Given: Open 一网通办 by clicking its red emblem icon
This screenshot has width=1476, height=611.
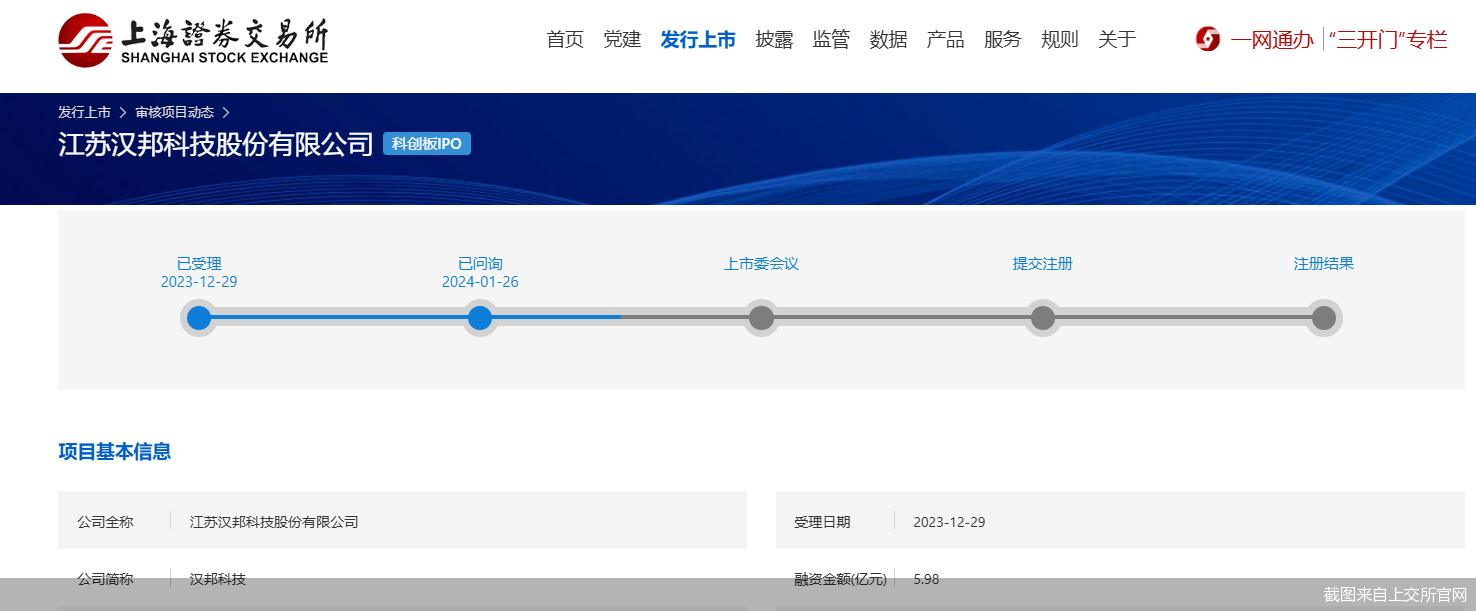Looking at the screenshot, I should point(1207,39).
